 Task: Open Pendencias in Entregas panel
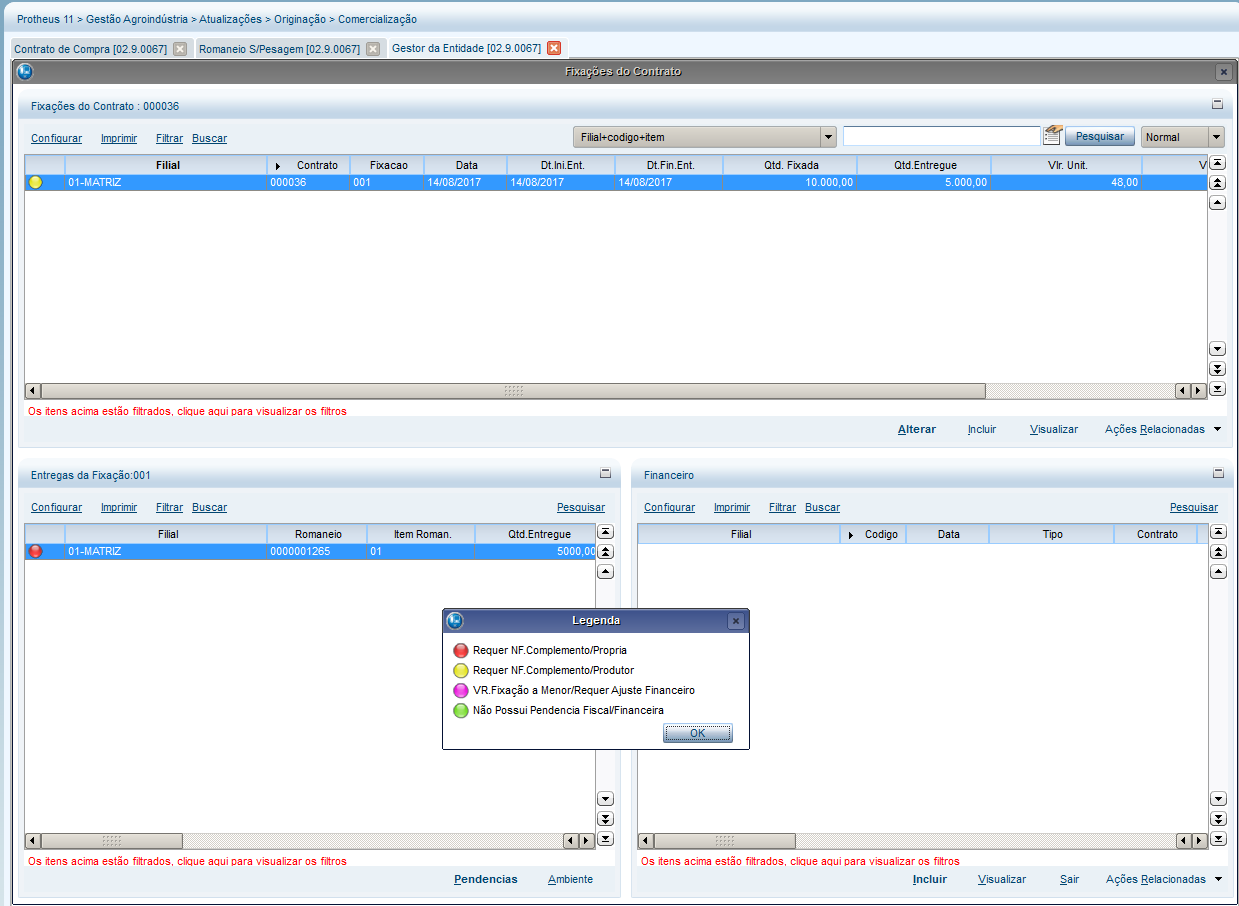[x=486, y=879]
